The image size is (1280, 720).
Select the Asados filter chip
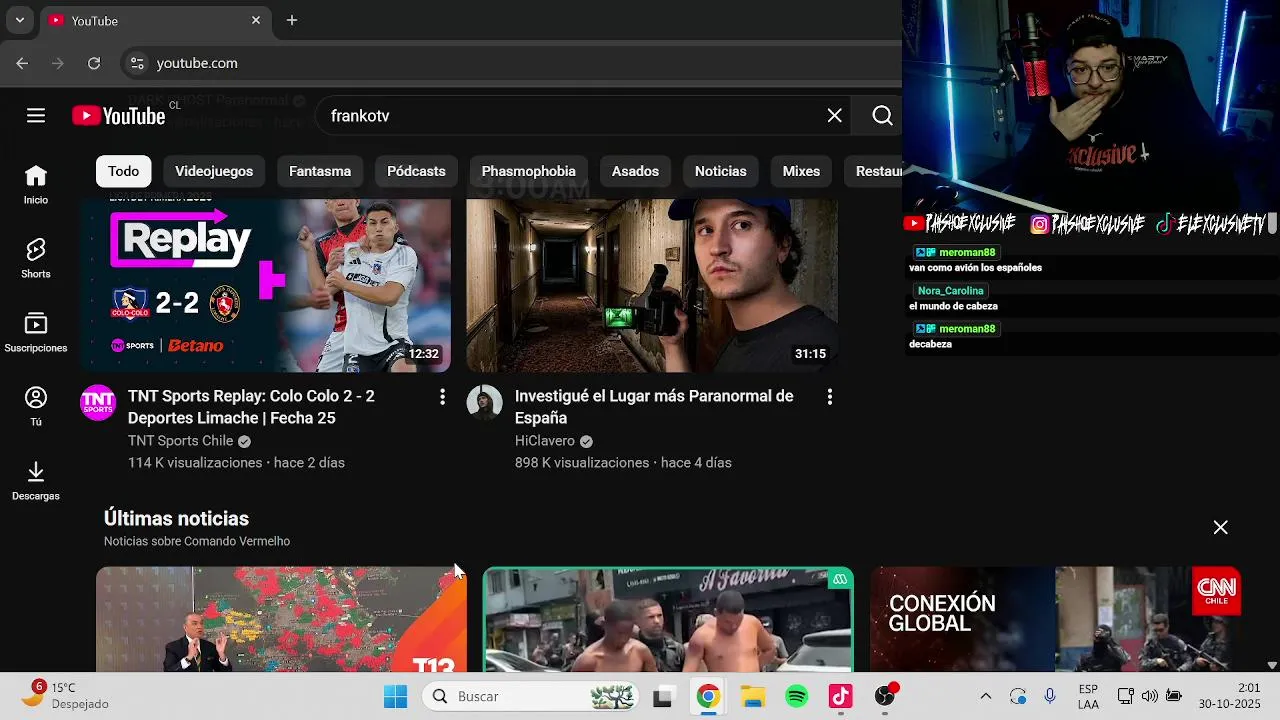[x=635, y=171]
